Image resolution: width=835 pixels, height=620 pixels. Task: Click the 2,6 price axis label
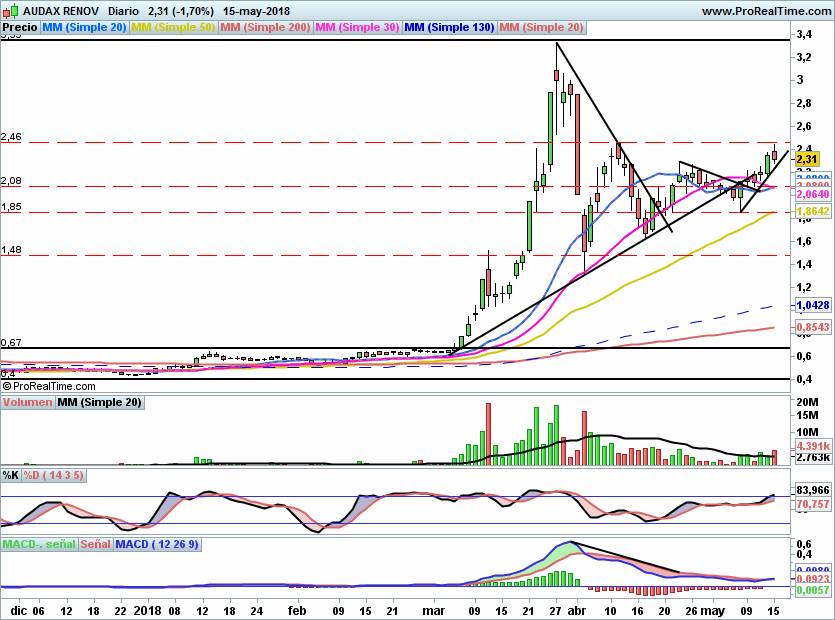tap(804, 126)
